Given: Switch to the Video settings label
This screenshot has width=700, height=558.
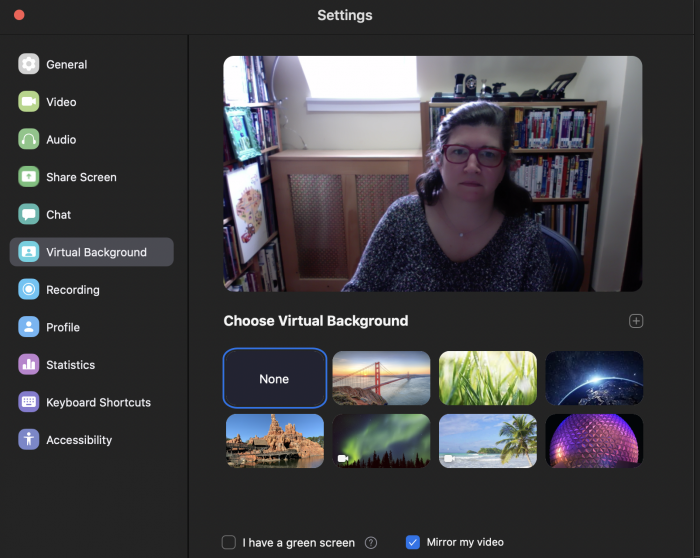Looking at the screenshot, I should pyautogui.click(x=61, y=102).
